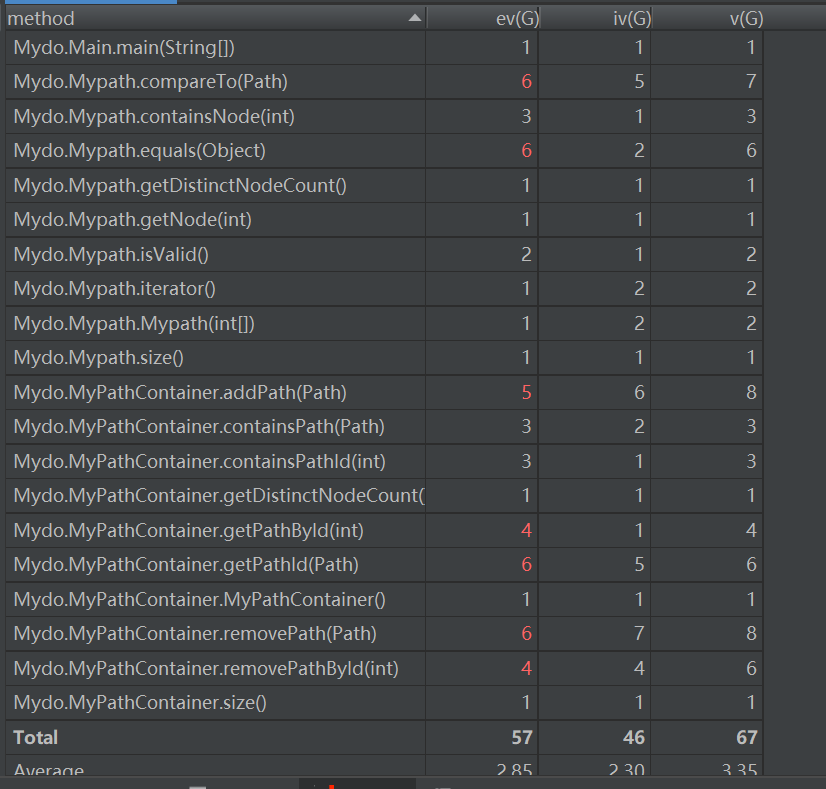
Task: Click Total ev(G) value 57
Action: tap(522, 737)
